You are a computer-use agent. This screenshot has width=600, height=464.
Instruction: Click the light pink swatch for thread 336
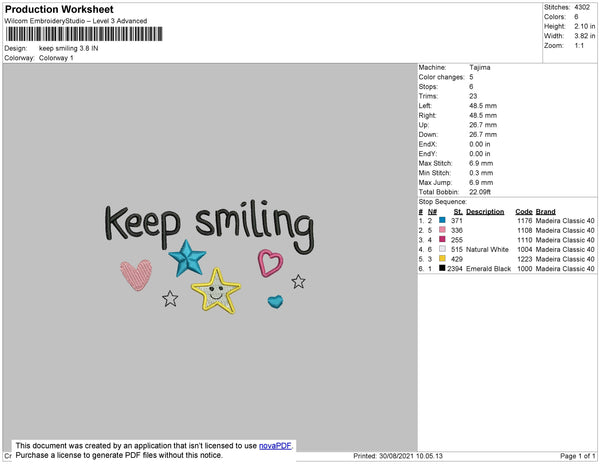(x=442, y=230)
